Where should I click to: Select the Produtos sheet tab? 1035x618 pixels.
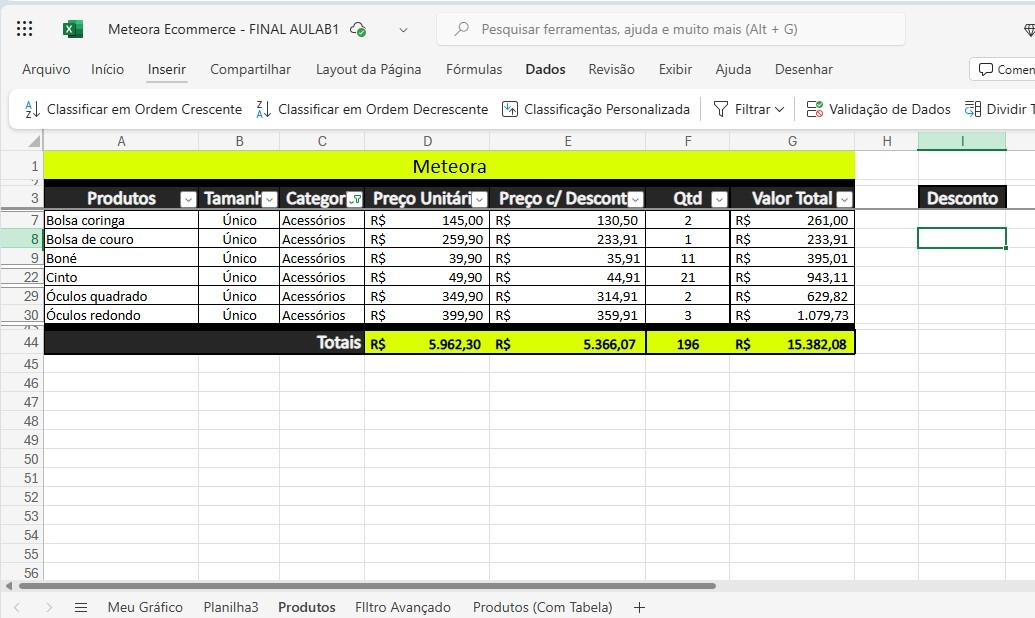click(x=307, y=607)
